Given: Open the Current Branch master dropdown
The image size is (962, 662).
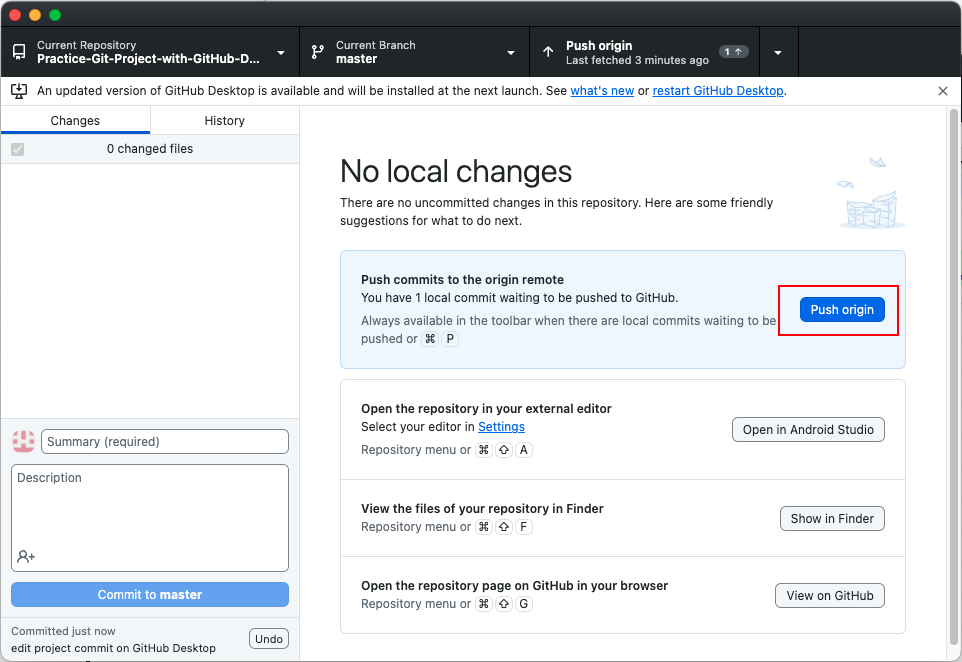Looking at the screenshot, I should click(x=415, y=52).
